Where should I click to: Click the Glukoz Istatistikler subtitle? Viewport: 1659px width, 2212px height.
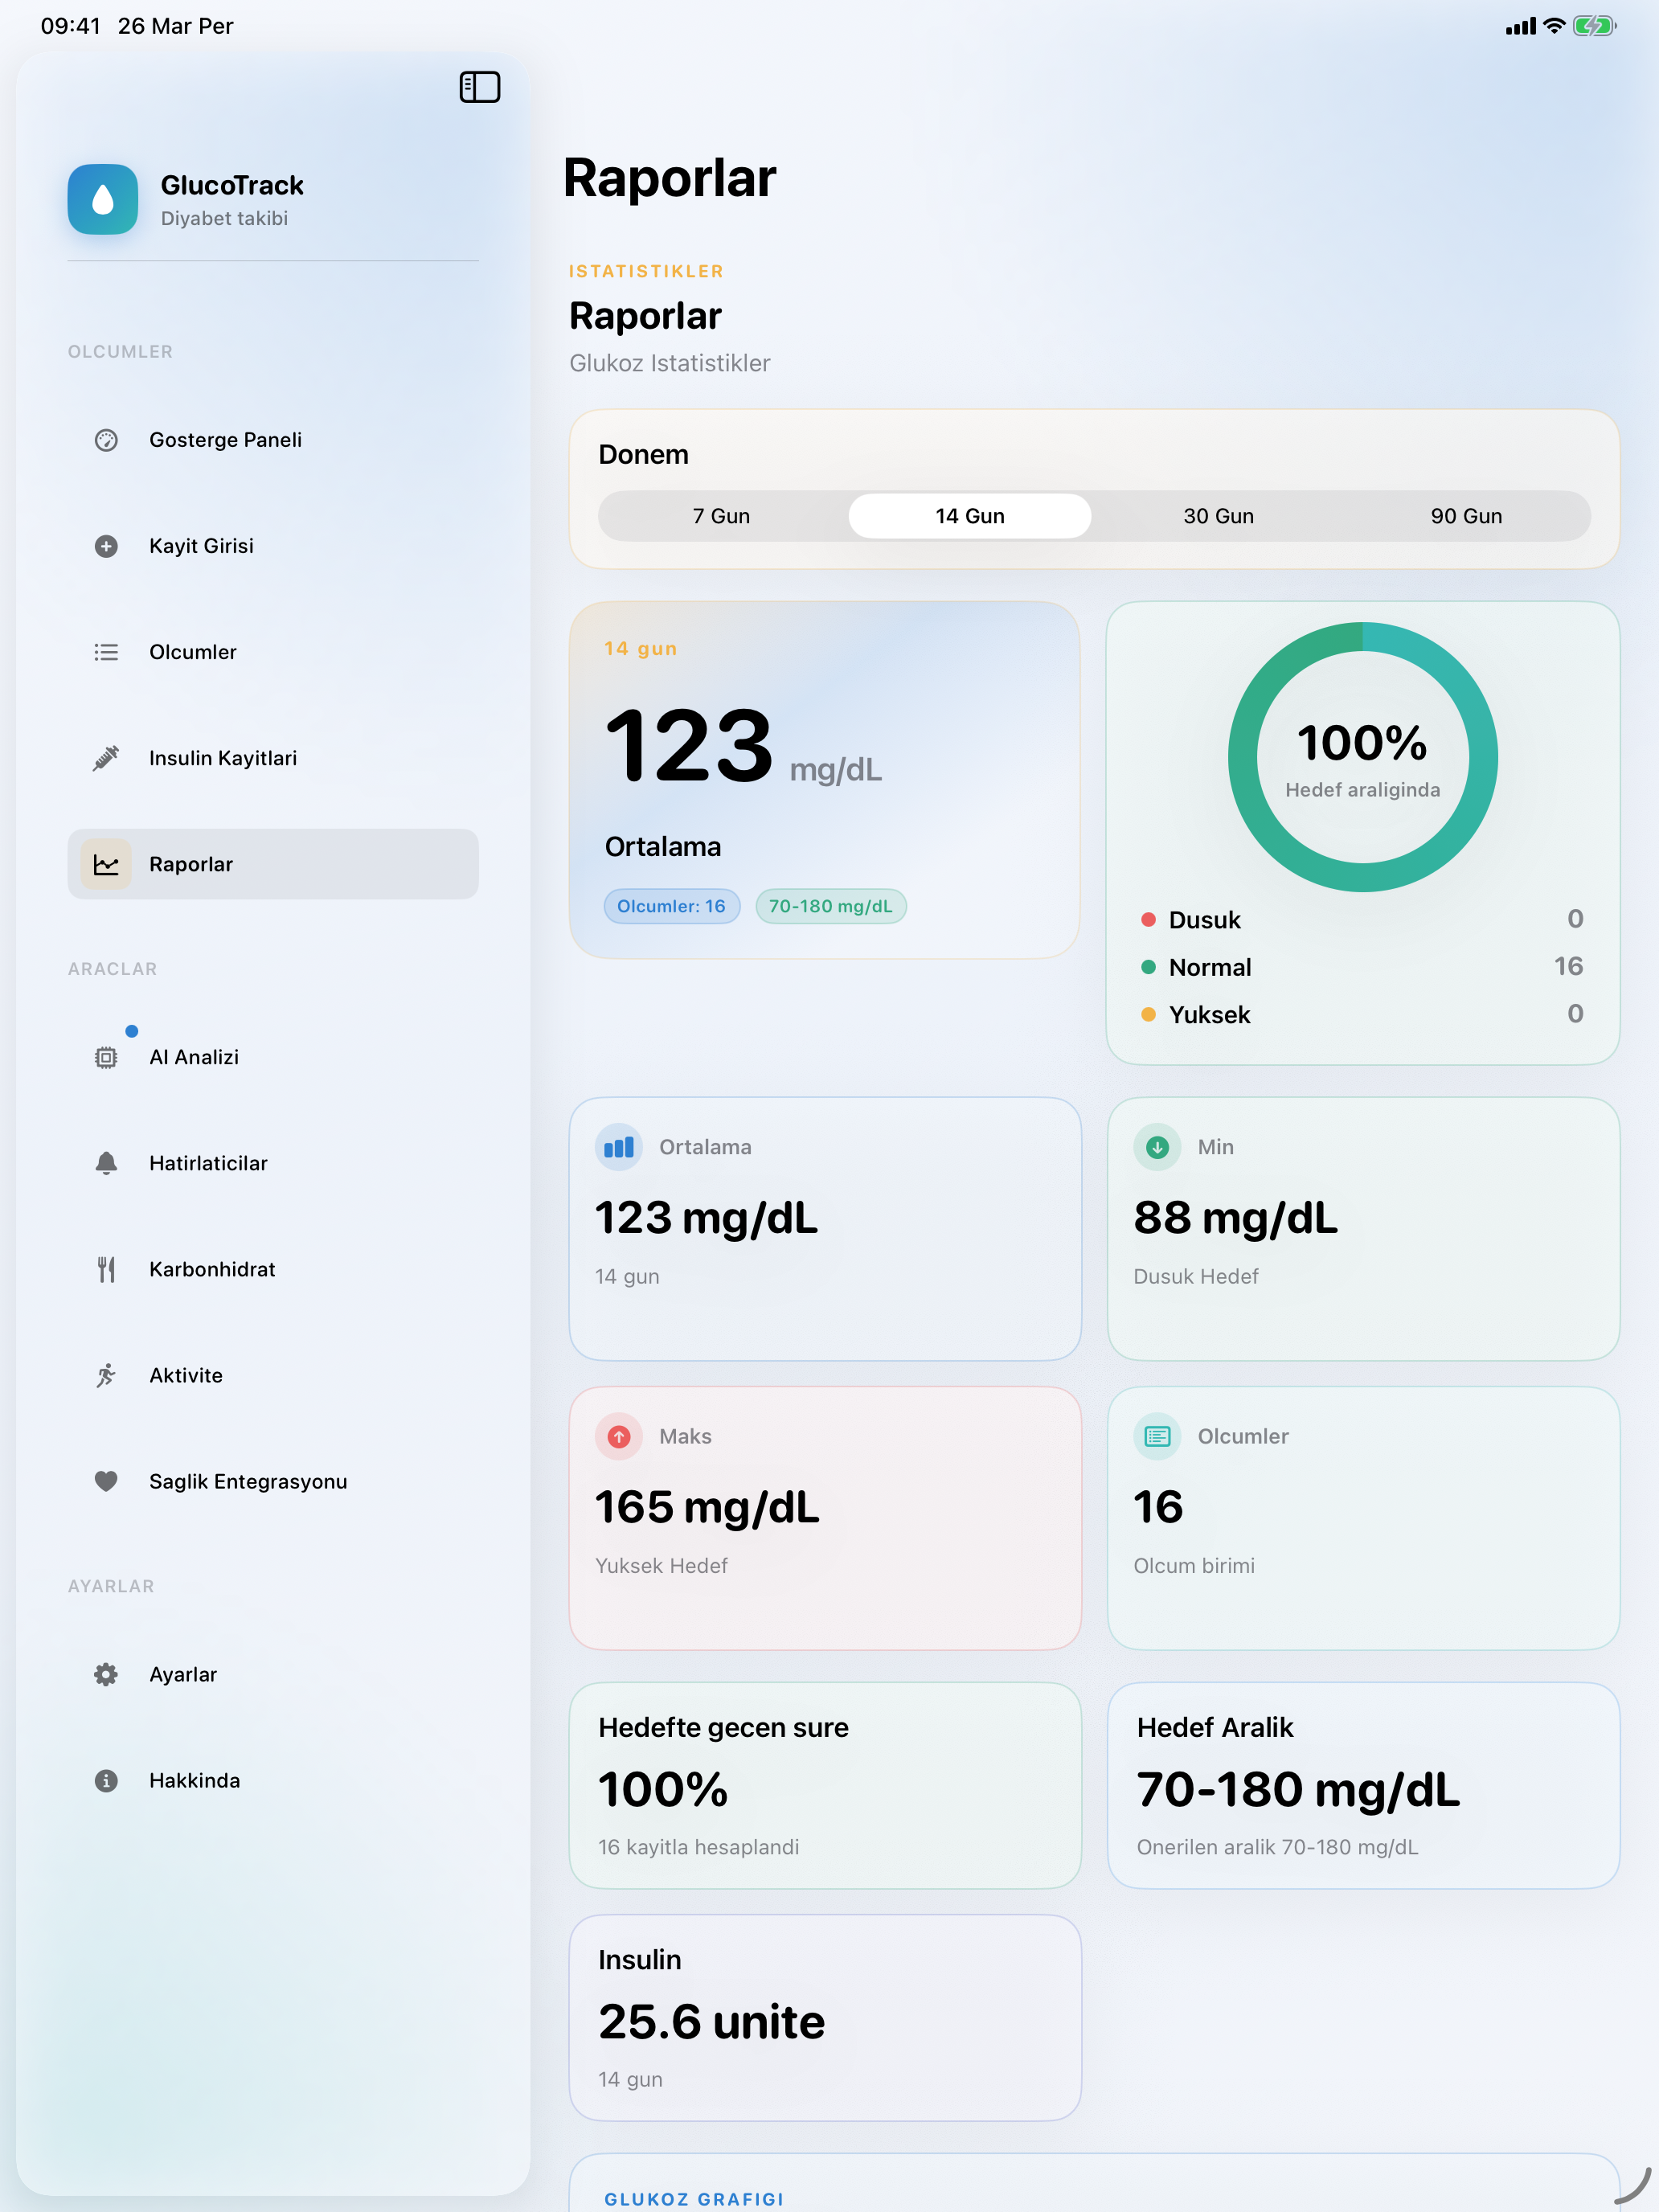coord(669,363)
